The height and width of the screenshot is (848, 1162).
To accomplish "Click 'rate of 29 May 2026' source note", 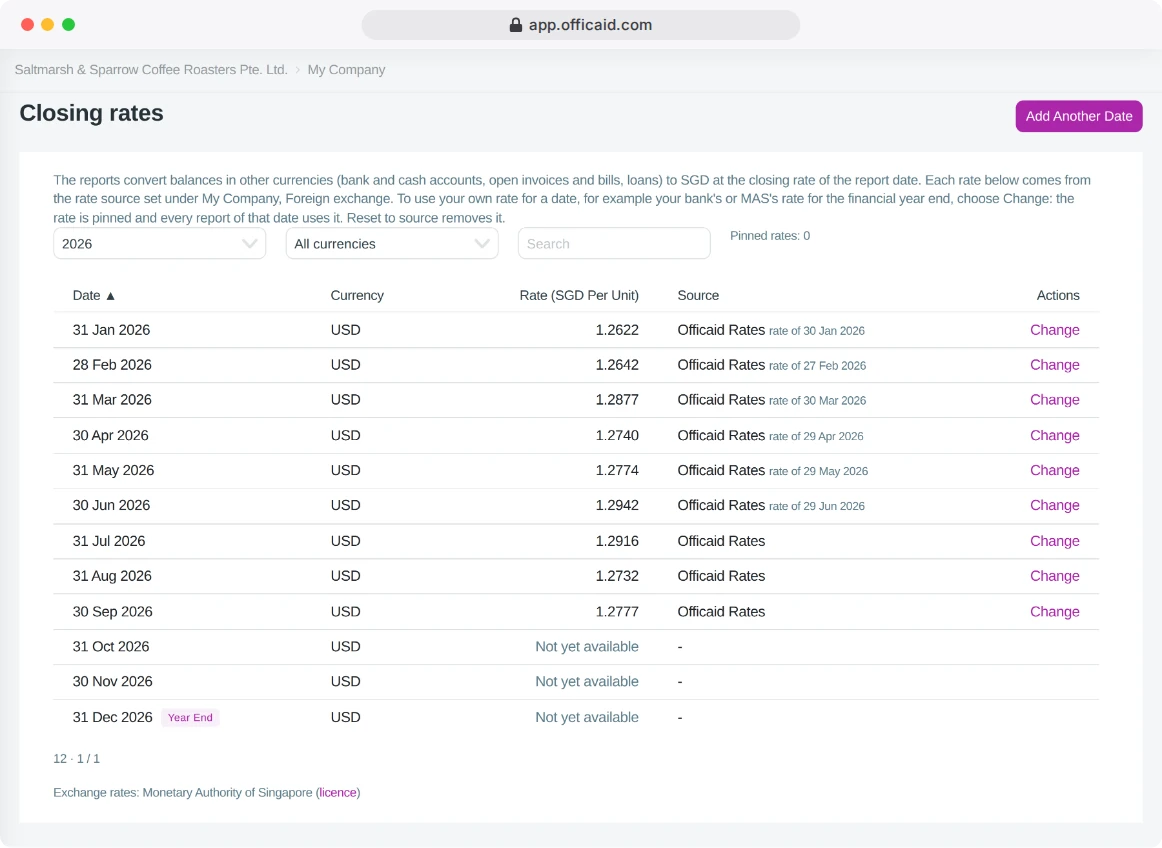I will tap(818, 471).
